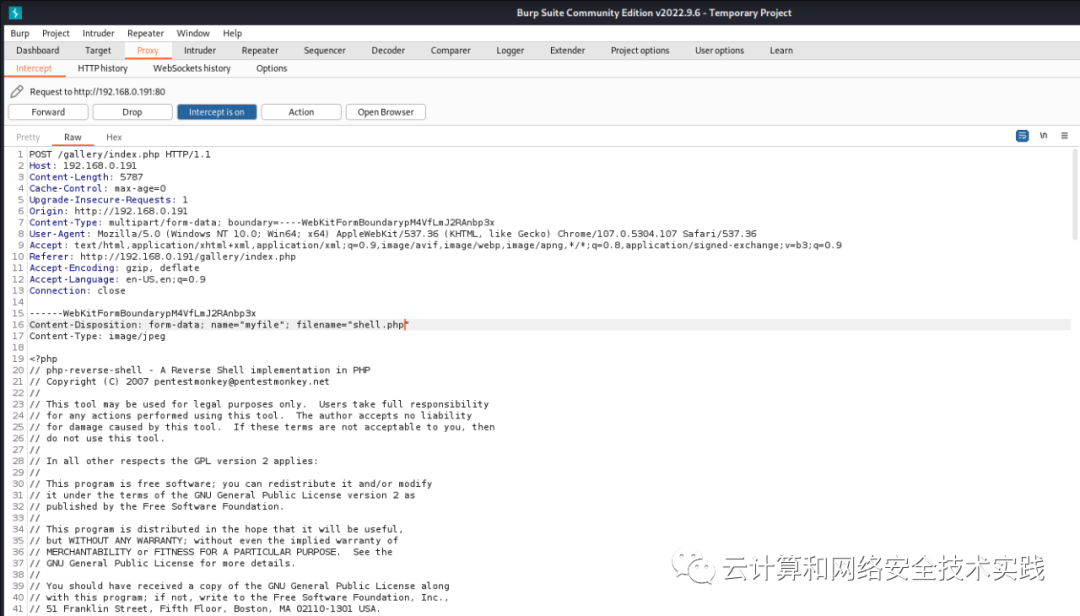This screenshot has height=616, width=1080.
Task: Click the multipart/form-data Content-Type header
Action: 262,223
